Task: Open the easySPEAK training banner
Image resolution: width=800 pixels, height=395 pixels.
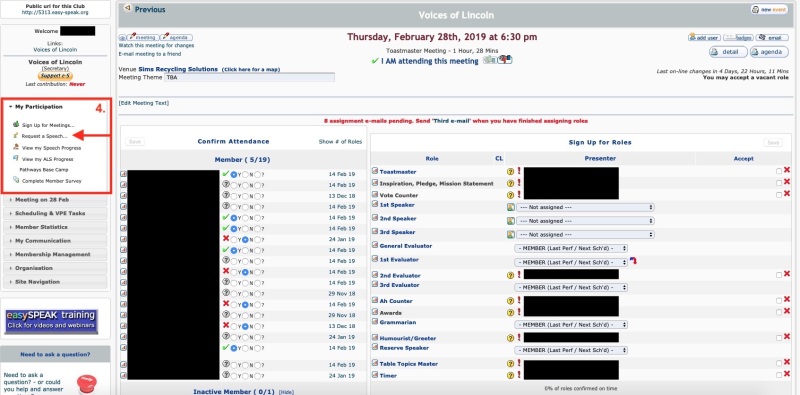Action: tap(51, 320)
